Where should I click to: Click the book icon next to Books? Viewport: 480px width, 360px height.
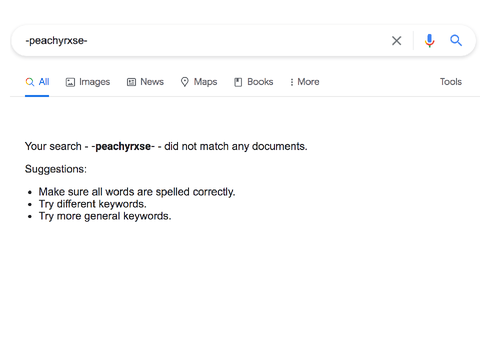[238, 82]
